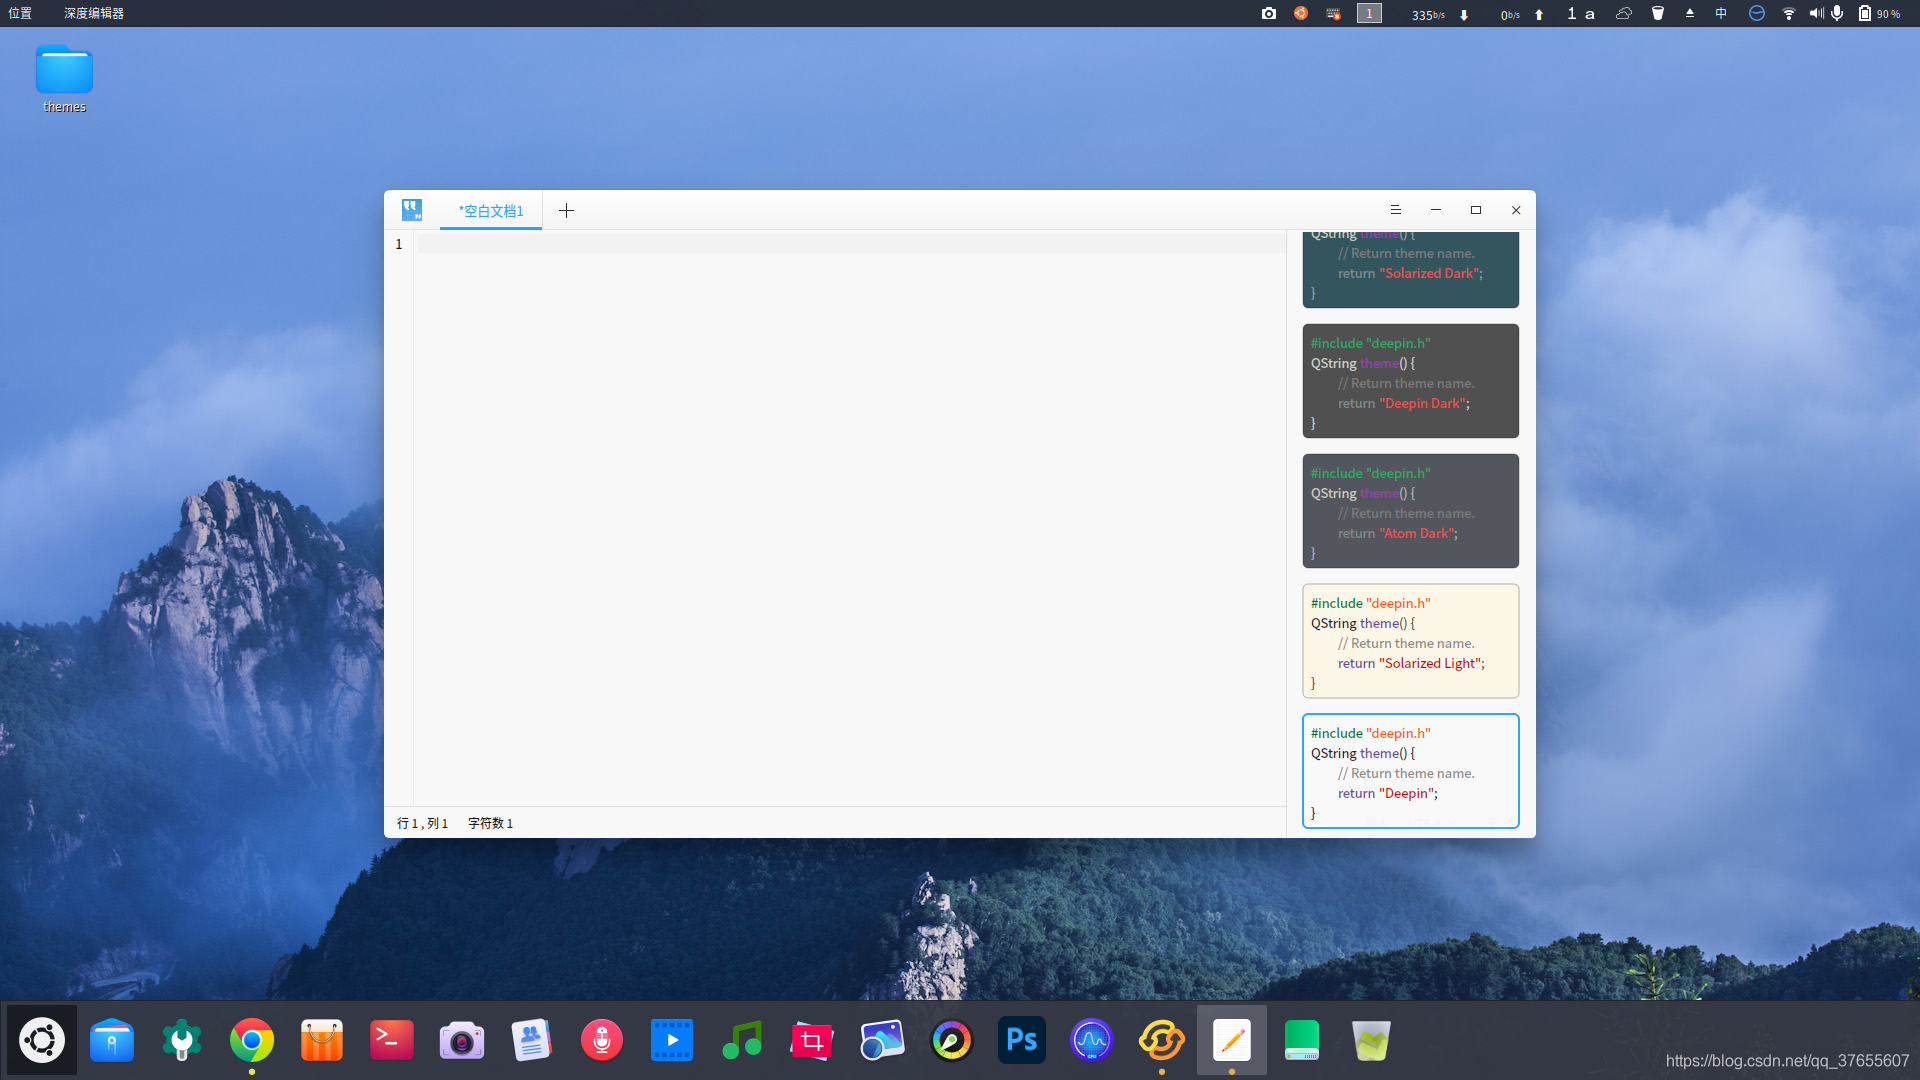Click the download speed indicator
Image resolution: width=1920 pixels, height=1080 pixels.
pyautogui.click(x=1440, y=14)
